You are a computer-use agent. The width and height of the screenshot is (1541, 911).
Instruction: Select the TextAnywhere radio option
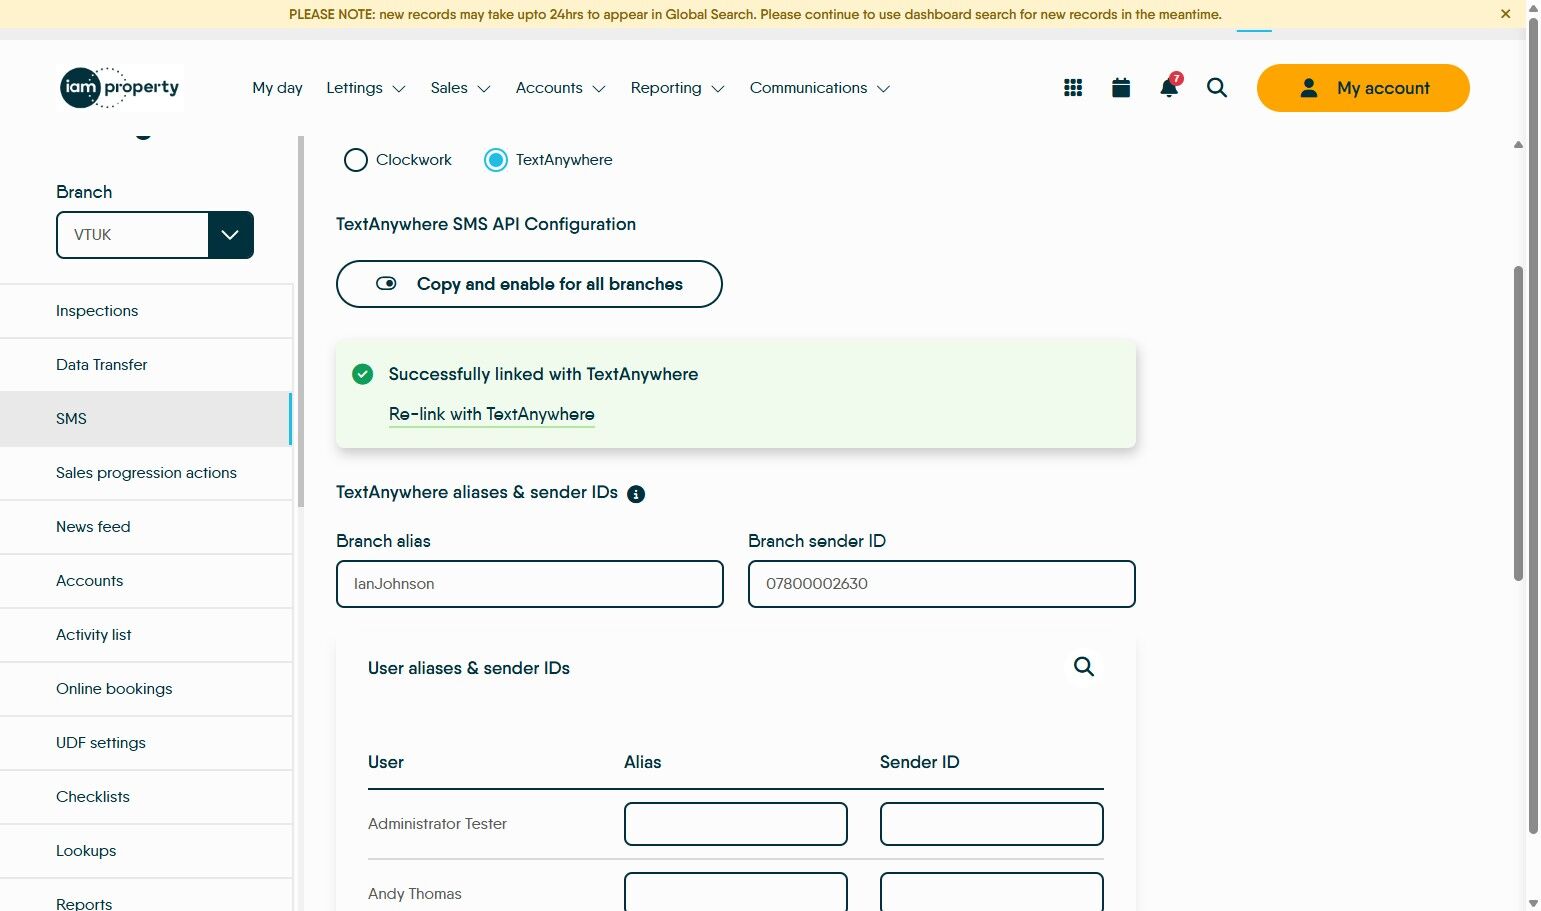(x=496, y=160)
